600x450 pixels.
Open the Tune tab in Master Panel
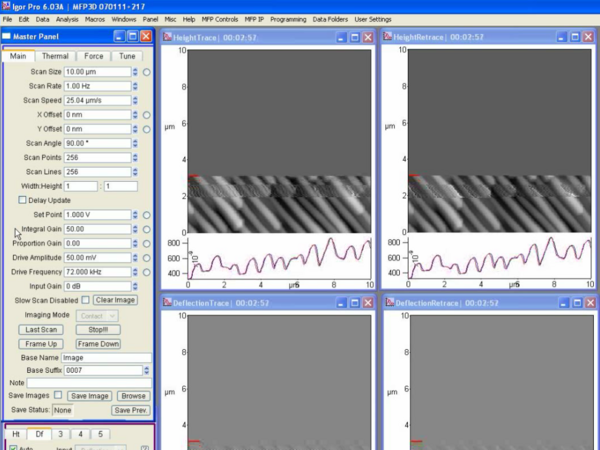(x=127, y=56)
